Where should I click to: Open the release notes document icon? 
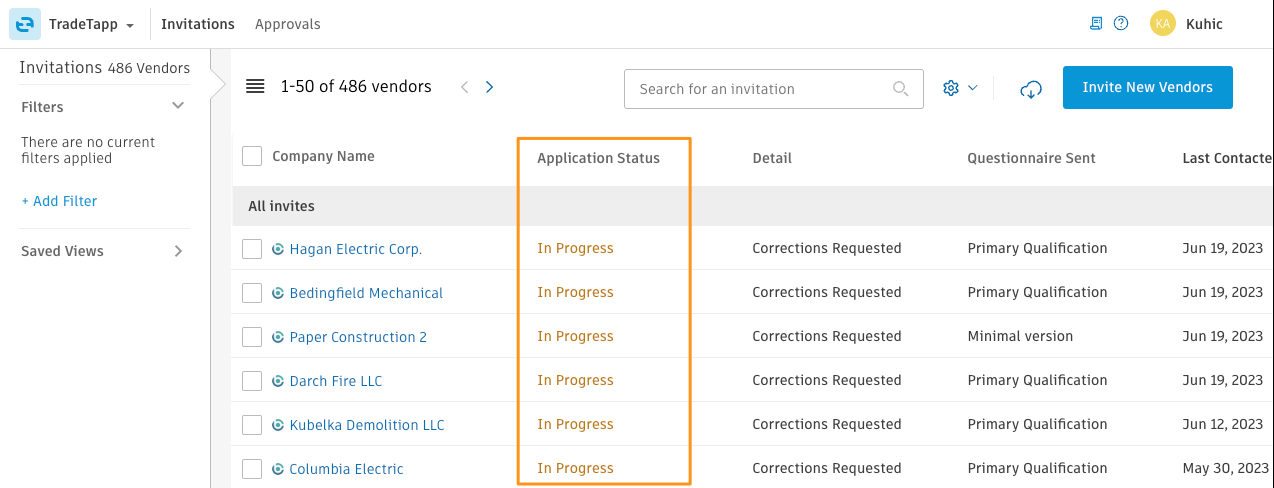click(1096, 23)
